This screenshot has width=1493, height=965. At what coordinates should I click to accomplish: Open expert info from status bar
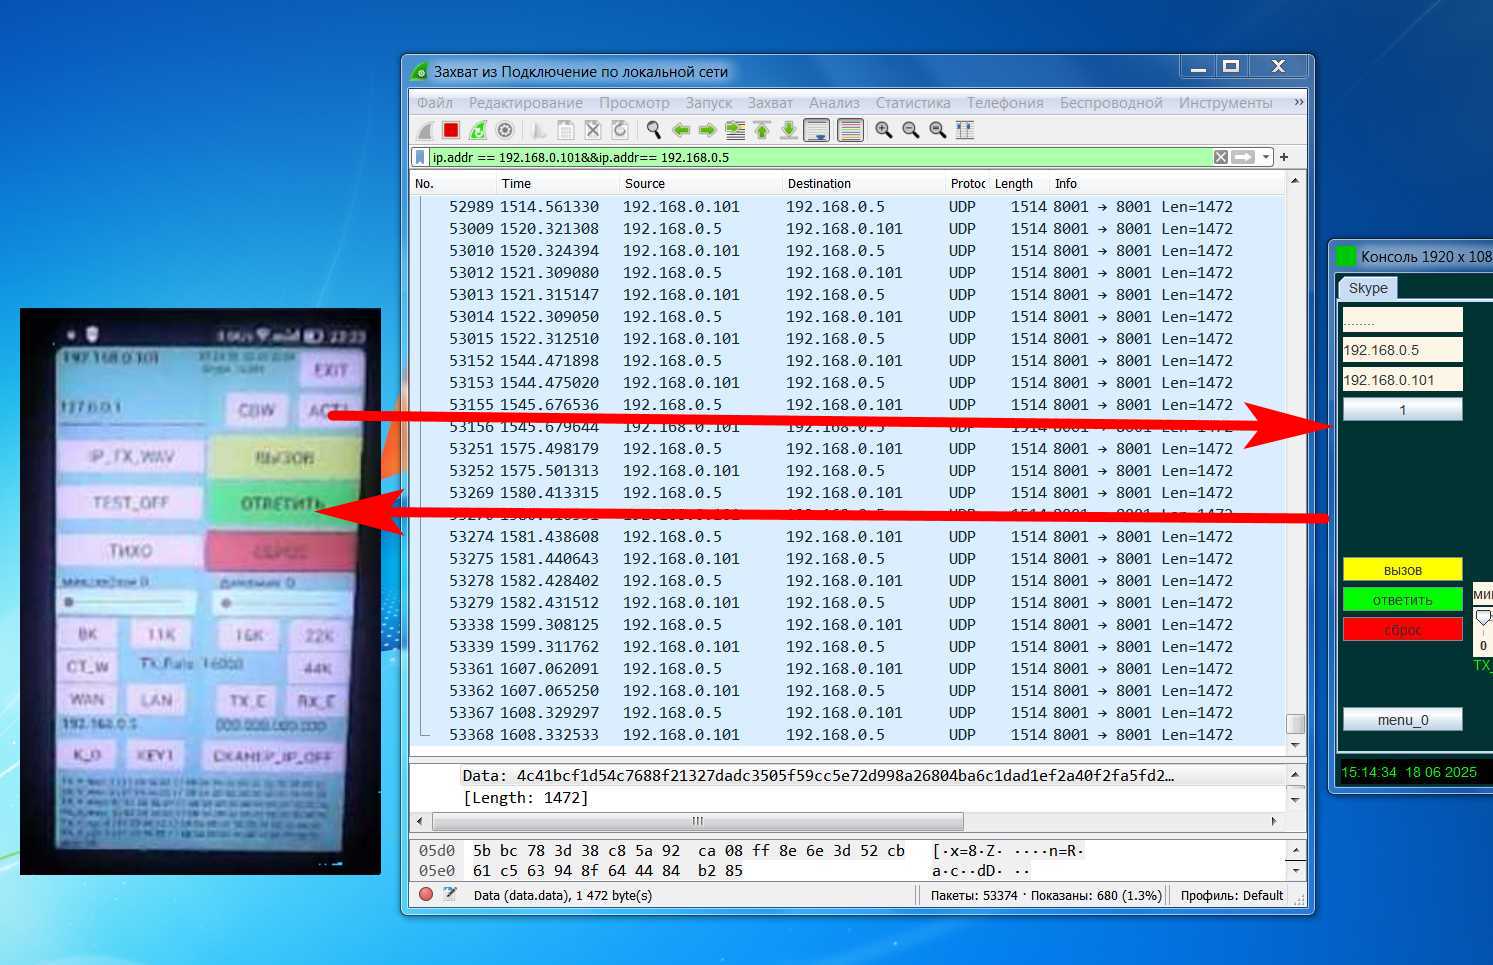(x=426, y=895)
